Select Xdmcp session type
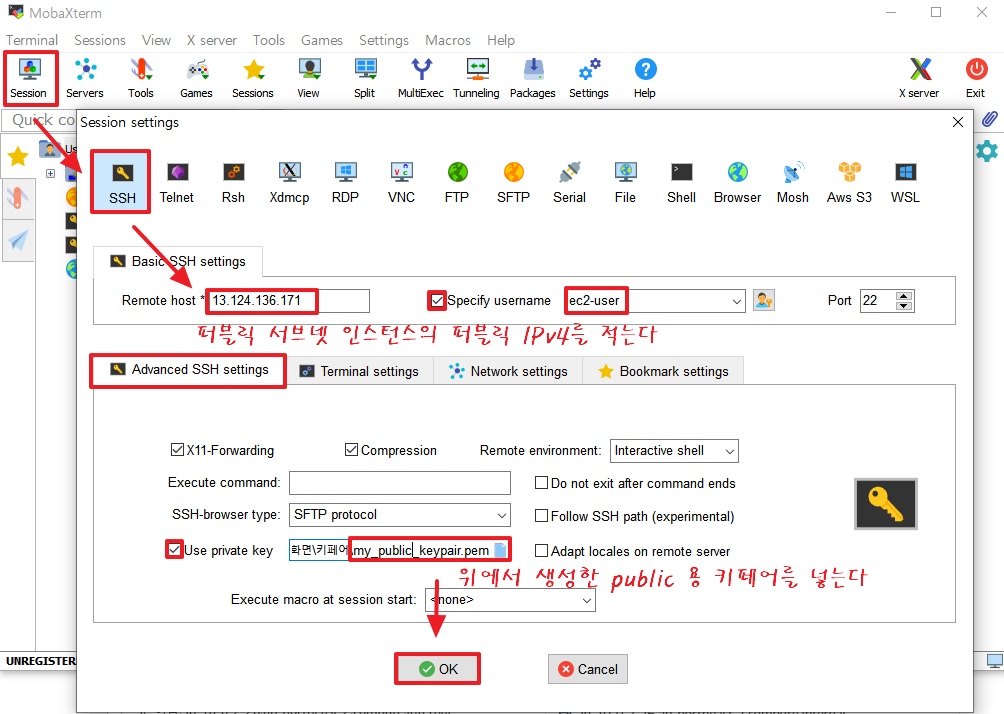Screen dimensions: 1004x714 (x=289, y=183)
